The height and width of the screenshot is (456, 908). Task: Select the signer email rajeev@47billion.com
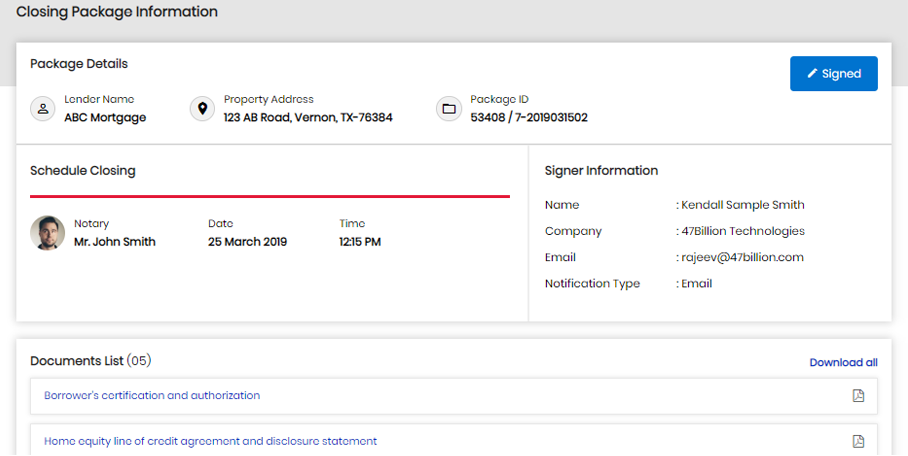[742, 257]
